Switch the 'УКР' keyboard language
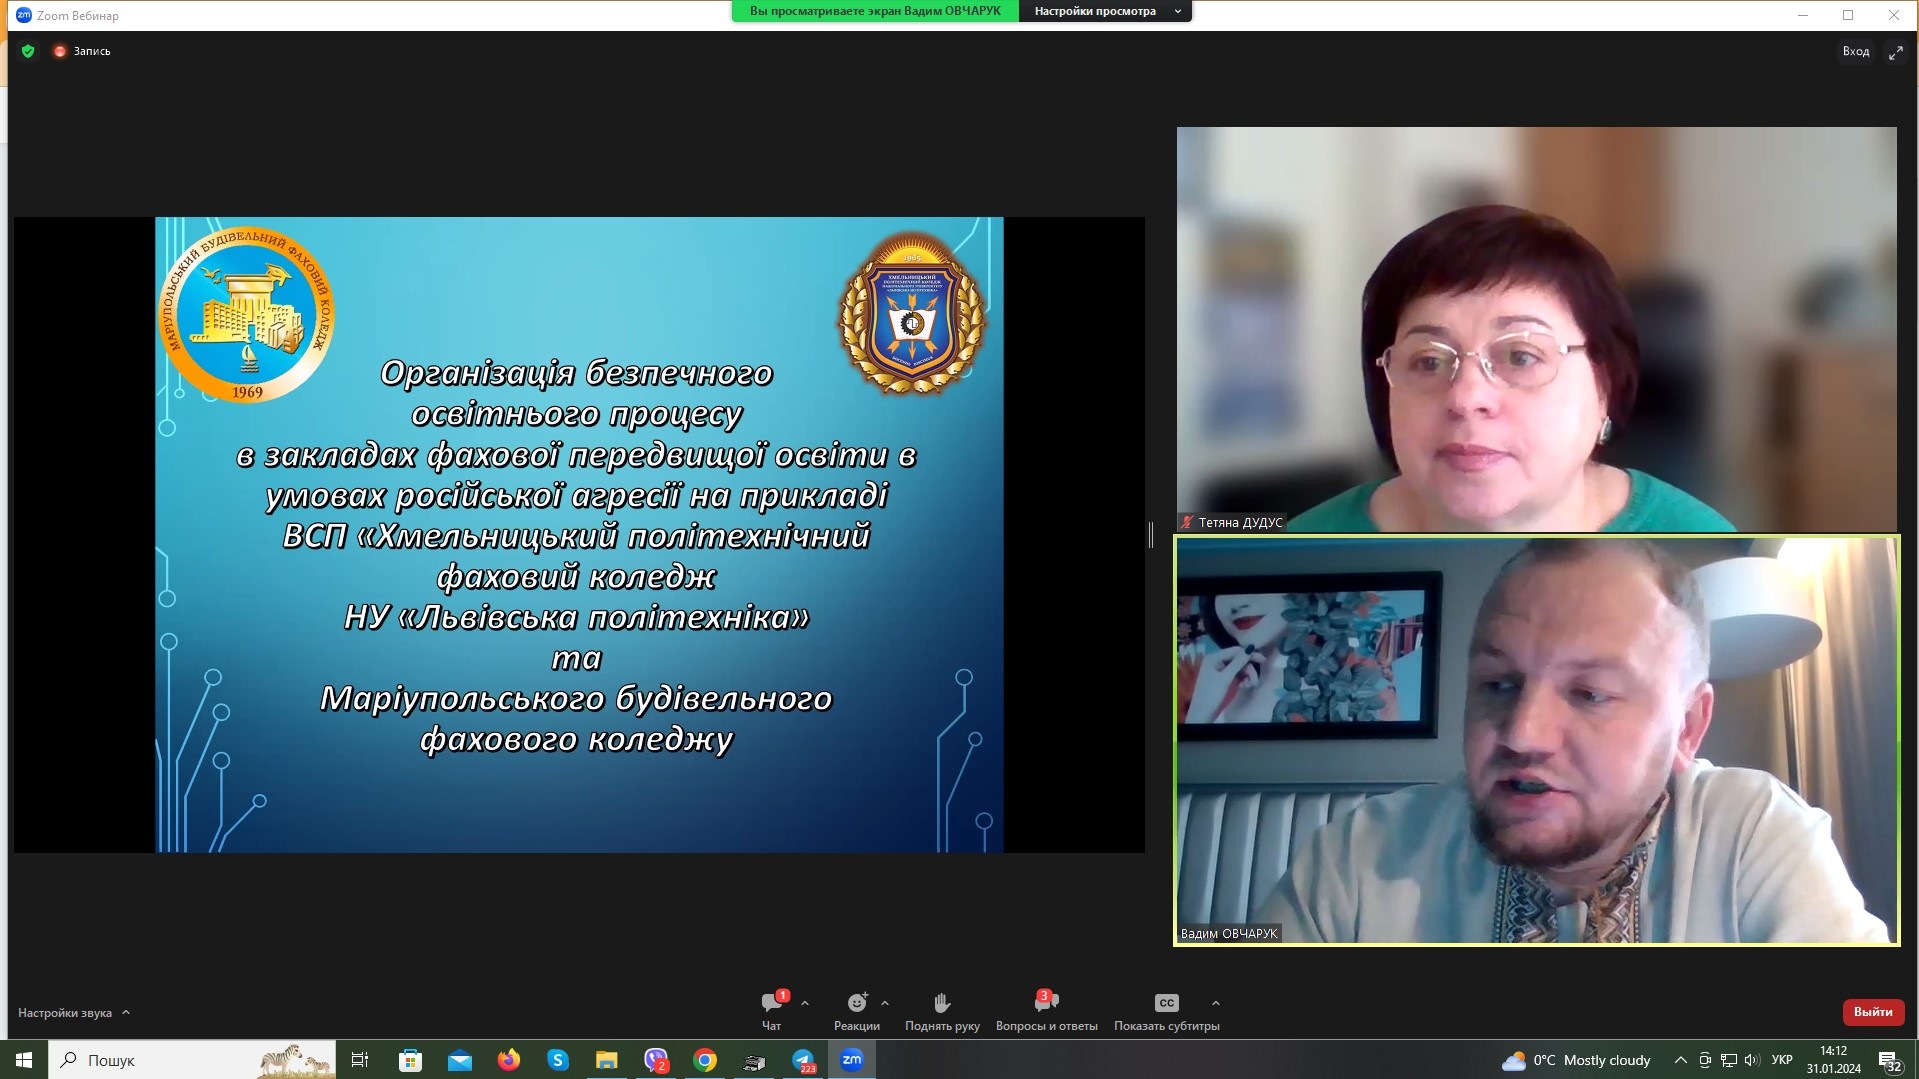This screenshot has height=1079, width=1919. [x=1782, y=1060]
